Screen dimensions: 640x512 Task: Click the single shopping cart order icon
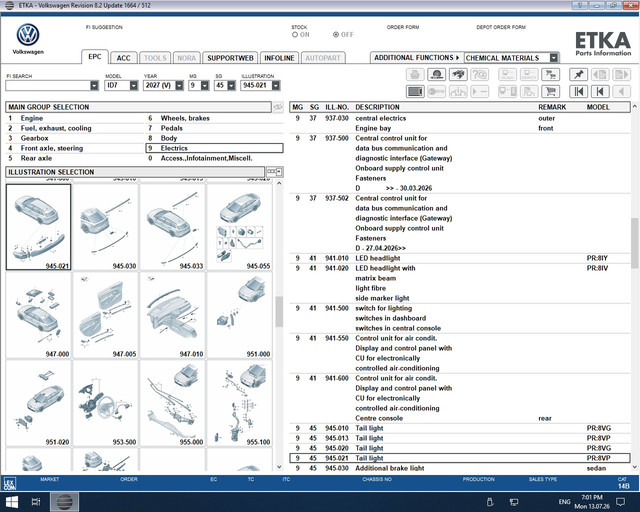551,91
